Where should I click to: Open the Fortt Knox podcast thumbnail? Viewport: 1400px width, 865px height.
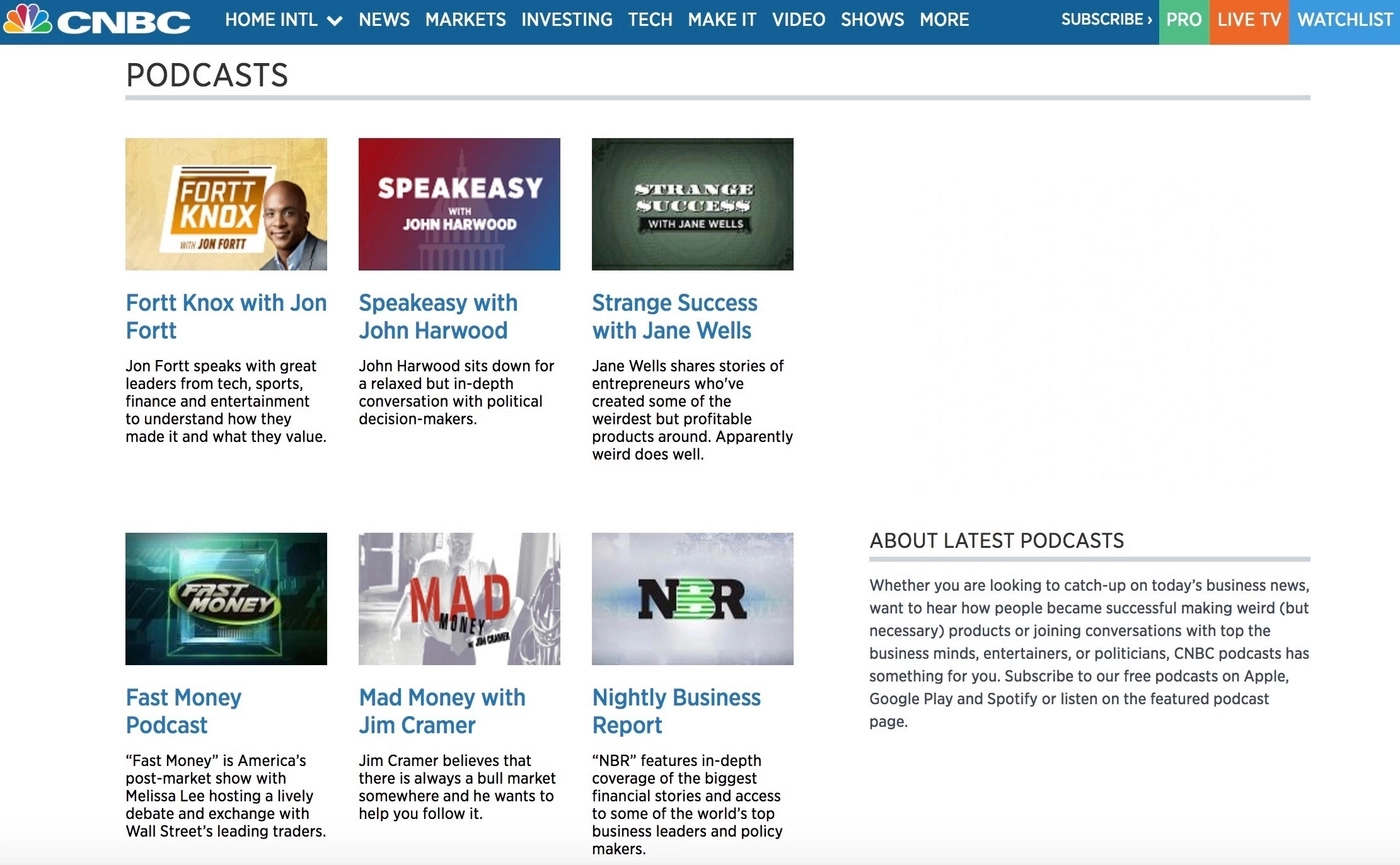226,204
